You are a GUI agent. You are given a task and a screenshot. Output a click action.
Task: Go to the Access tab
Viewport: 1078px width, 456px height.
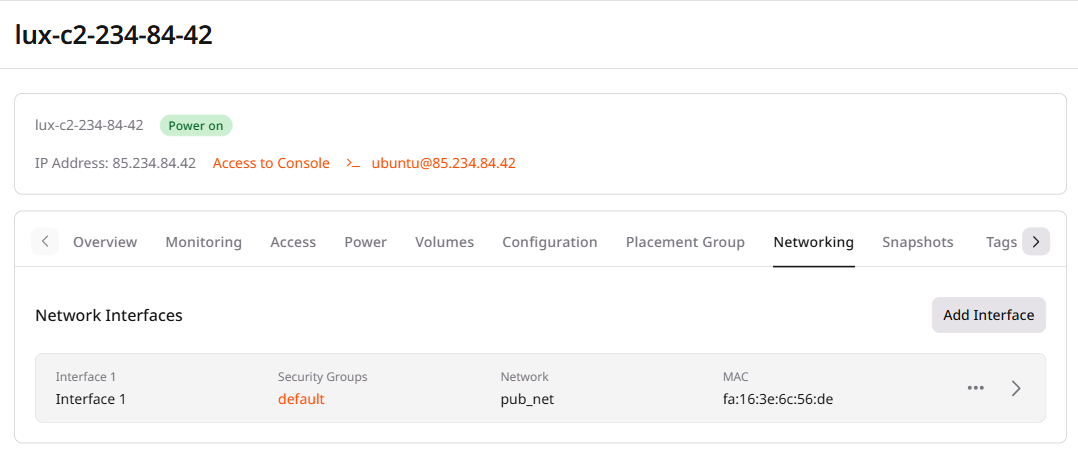[293, 242]
